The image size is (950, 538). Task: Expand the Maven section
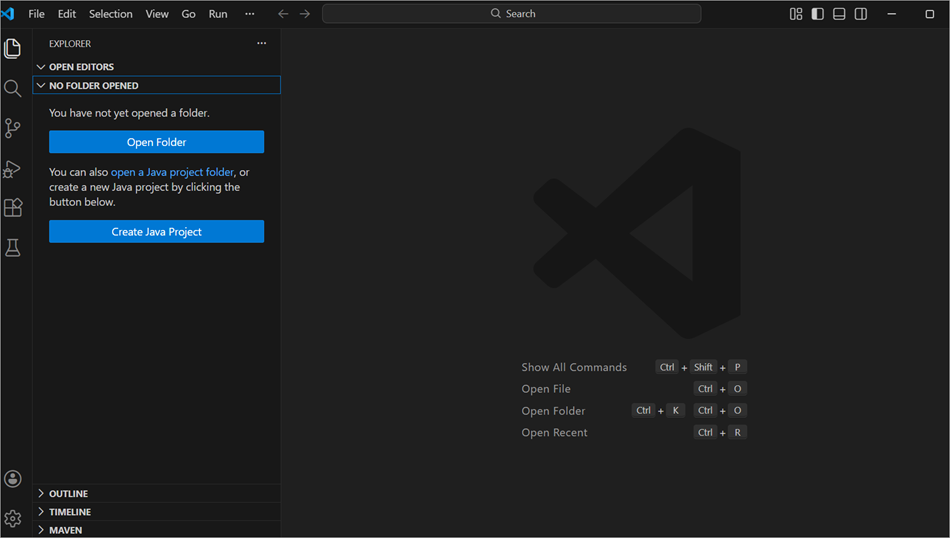pos(156,530)
